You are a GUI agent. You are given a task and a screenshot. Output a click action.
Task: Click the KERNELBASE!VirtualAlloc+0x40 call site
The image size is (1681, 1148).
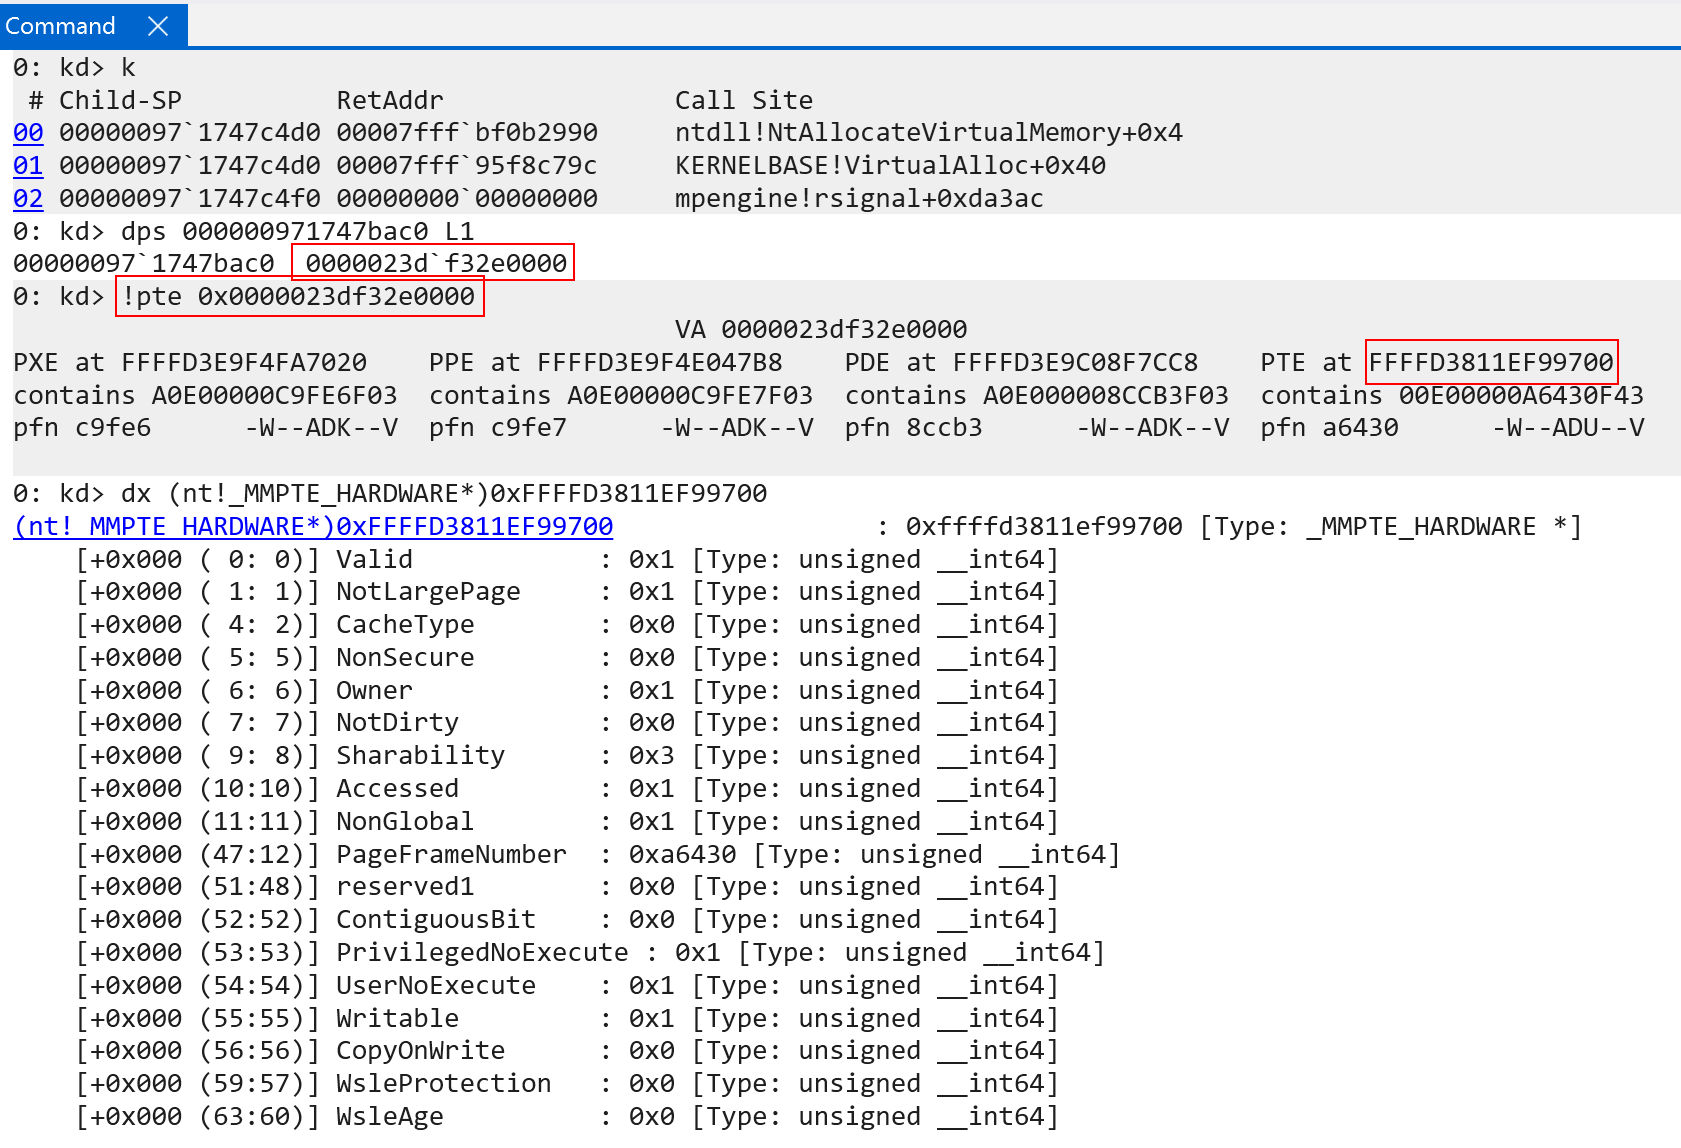tap(889, 166)
